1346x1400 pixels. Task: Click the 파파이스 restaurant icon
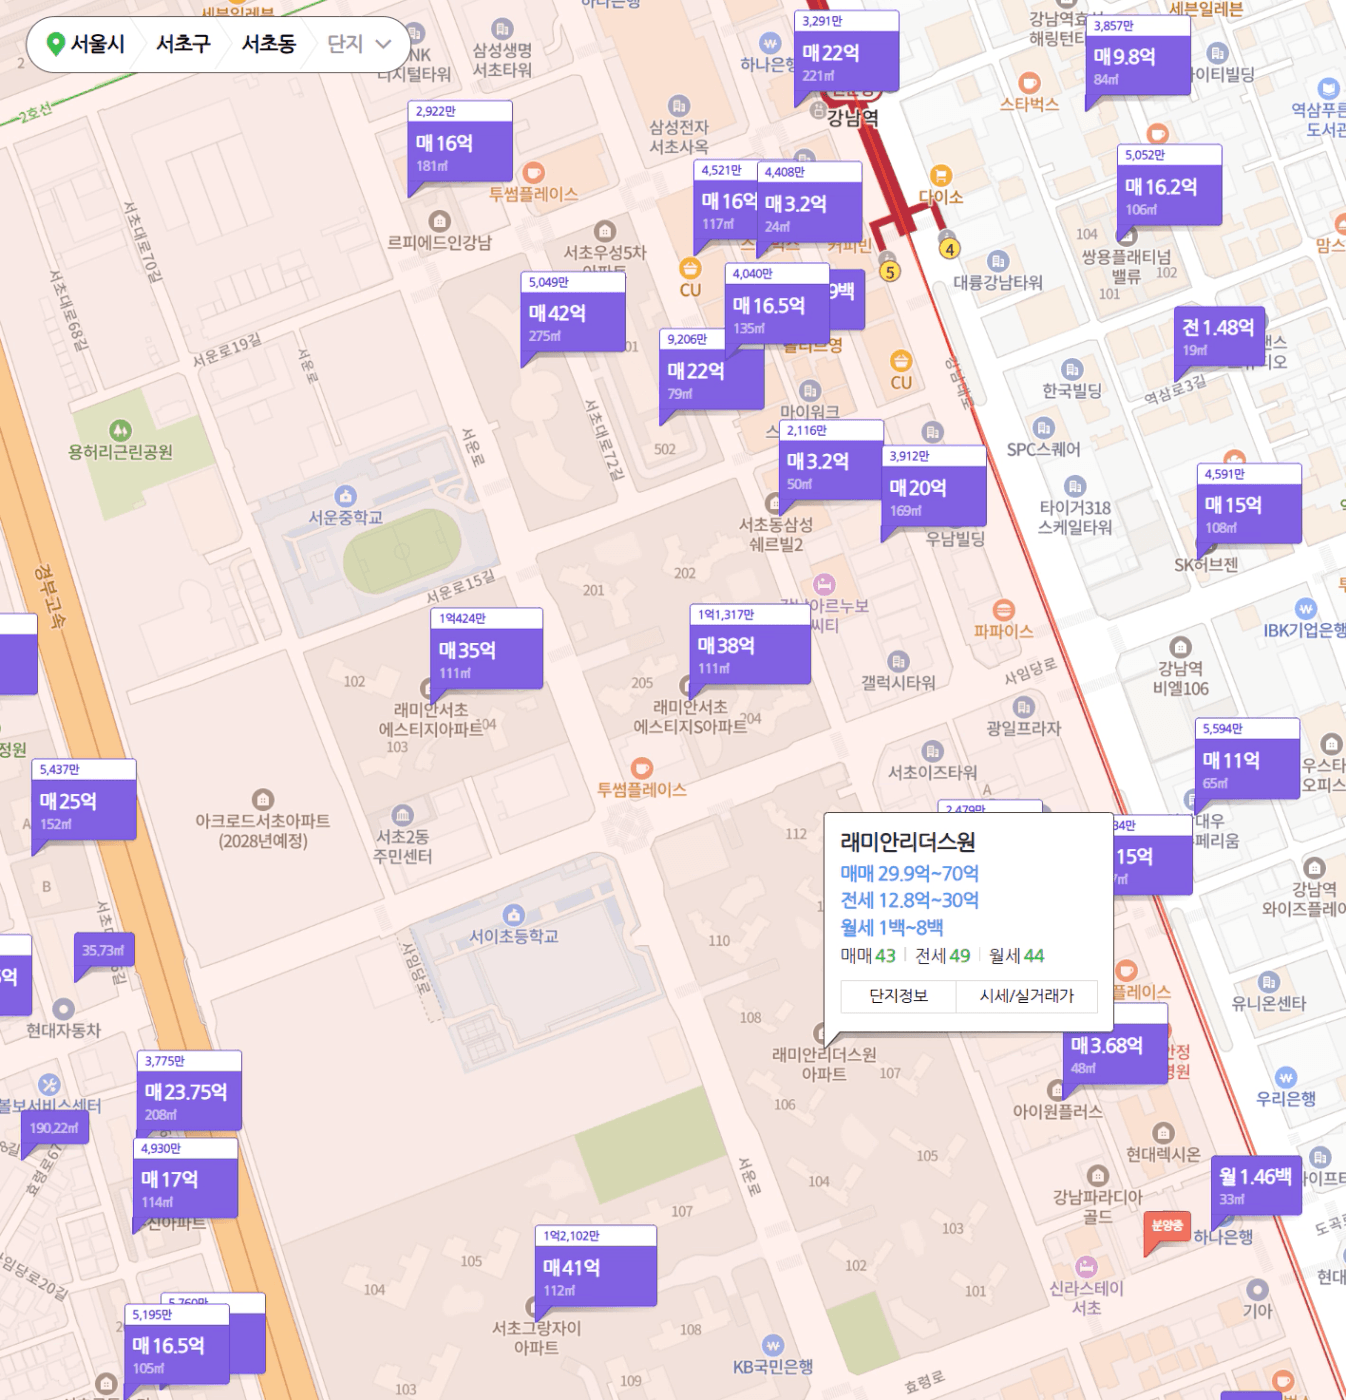click(1004, 610)
